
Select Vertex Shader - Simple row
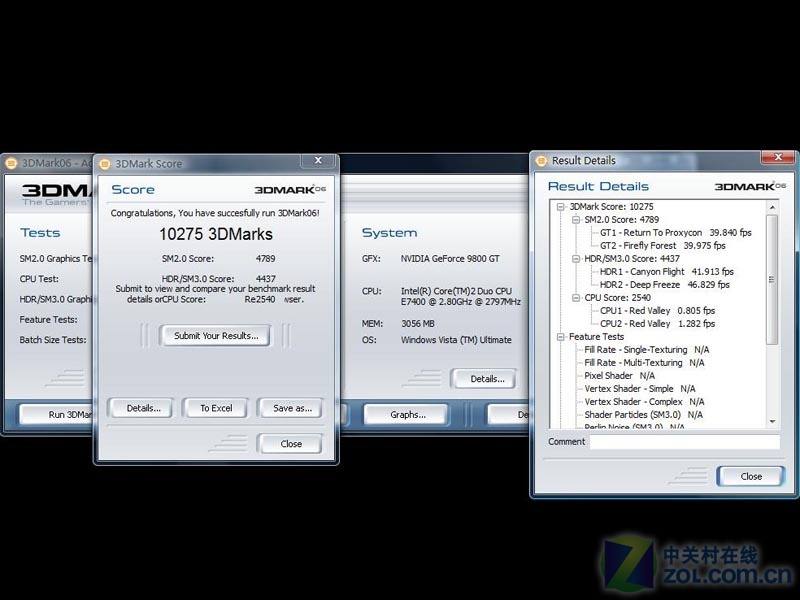coord(640,389)
